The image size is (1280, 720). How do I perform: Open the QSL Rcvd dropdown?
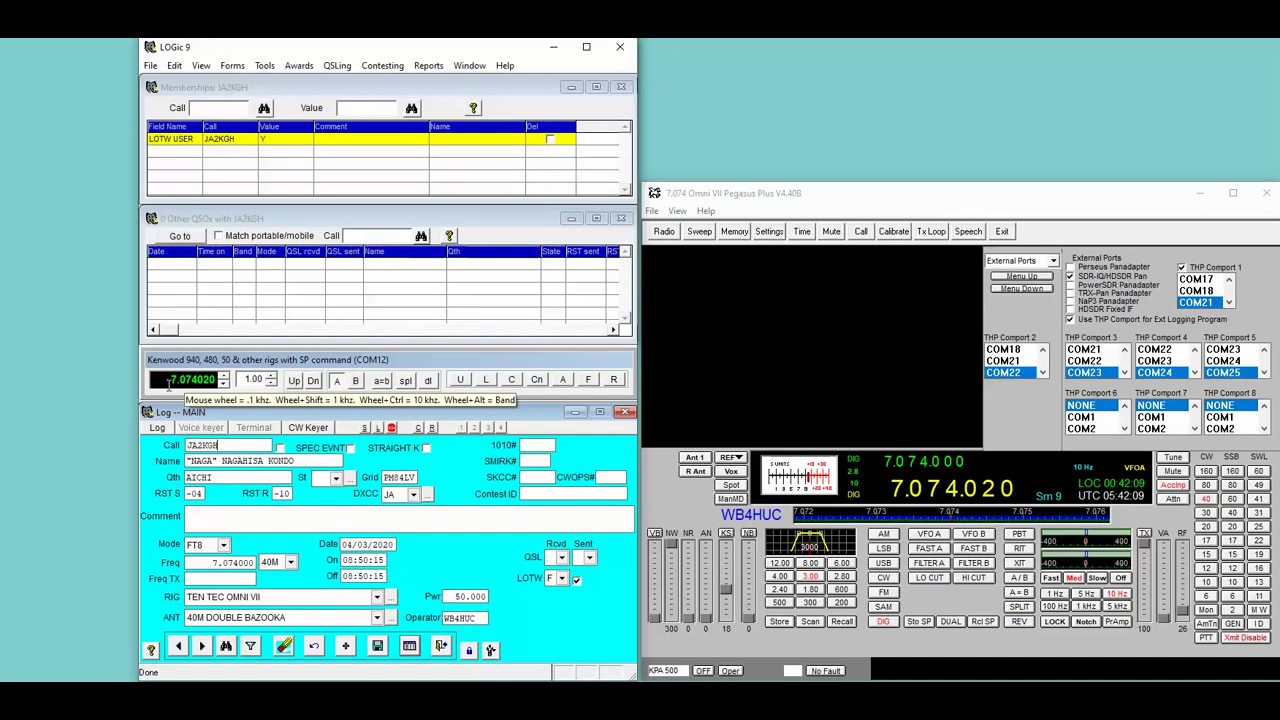[562, 558]
